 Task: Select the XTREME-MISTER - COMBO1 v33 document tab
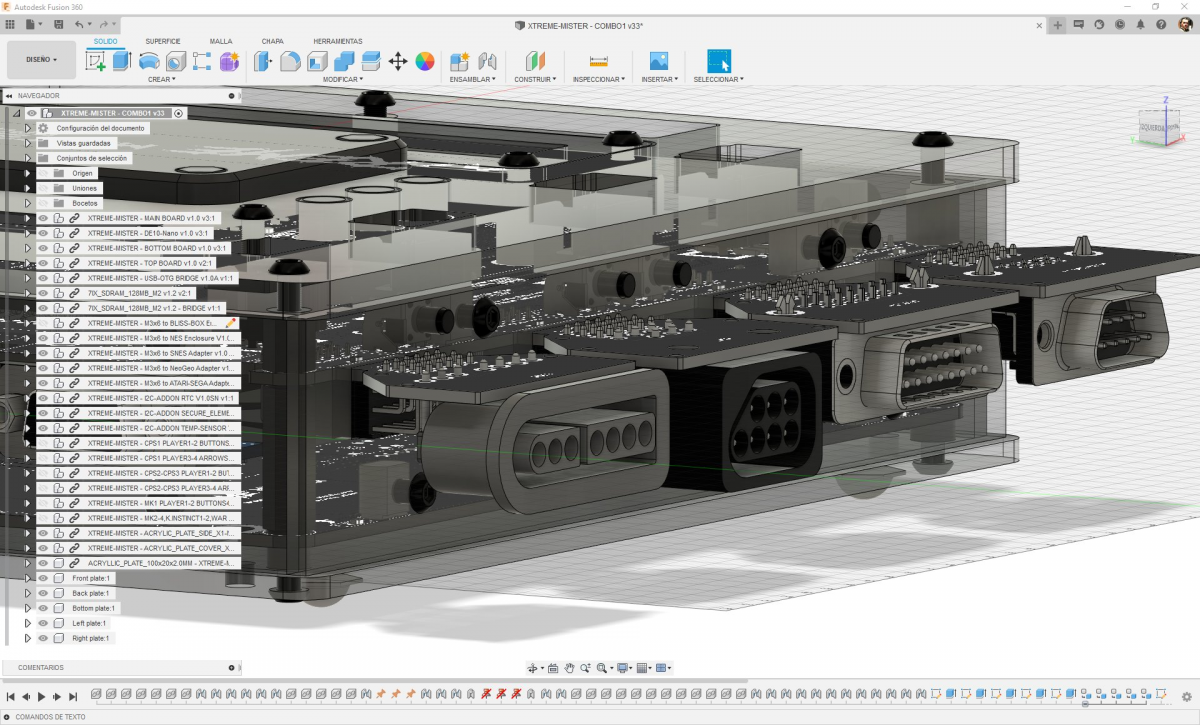click(579, 24)
